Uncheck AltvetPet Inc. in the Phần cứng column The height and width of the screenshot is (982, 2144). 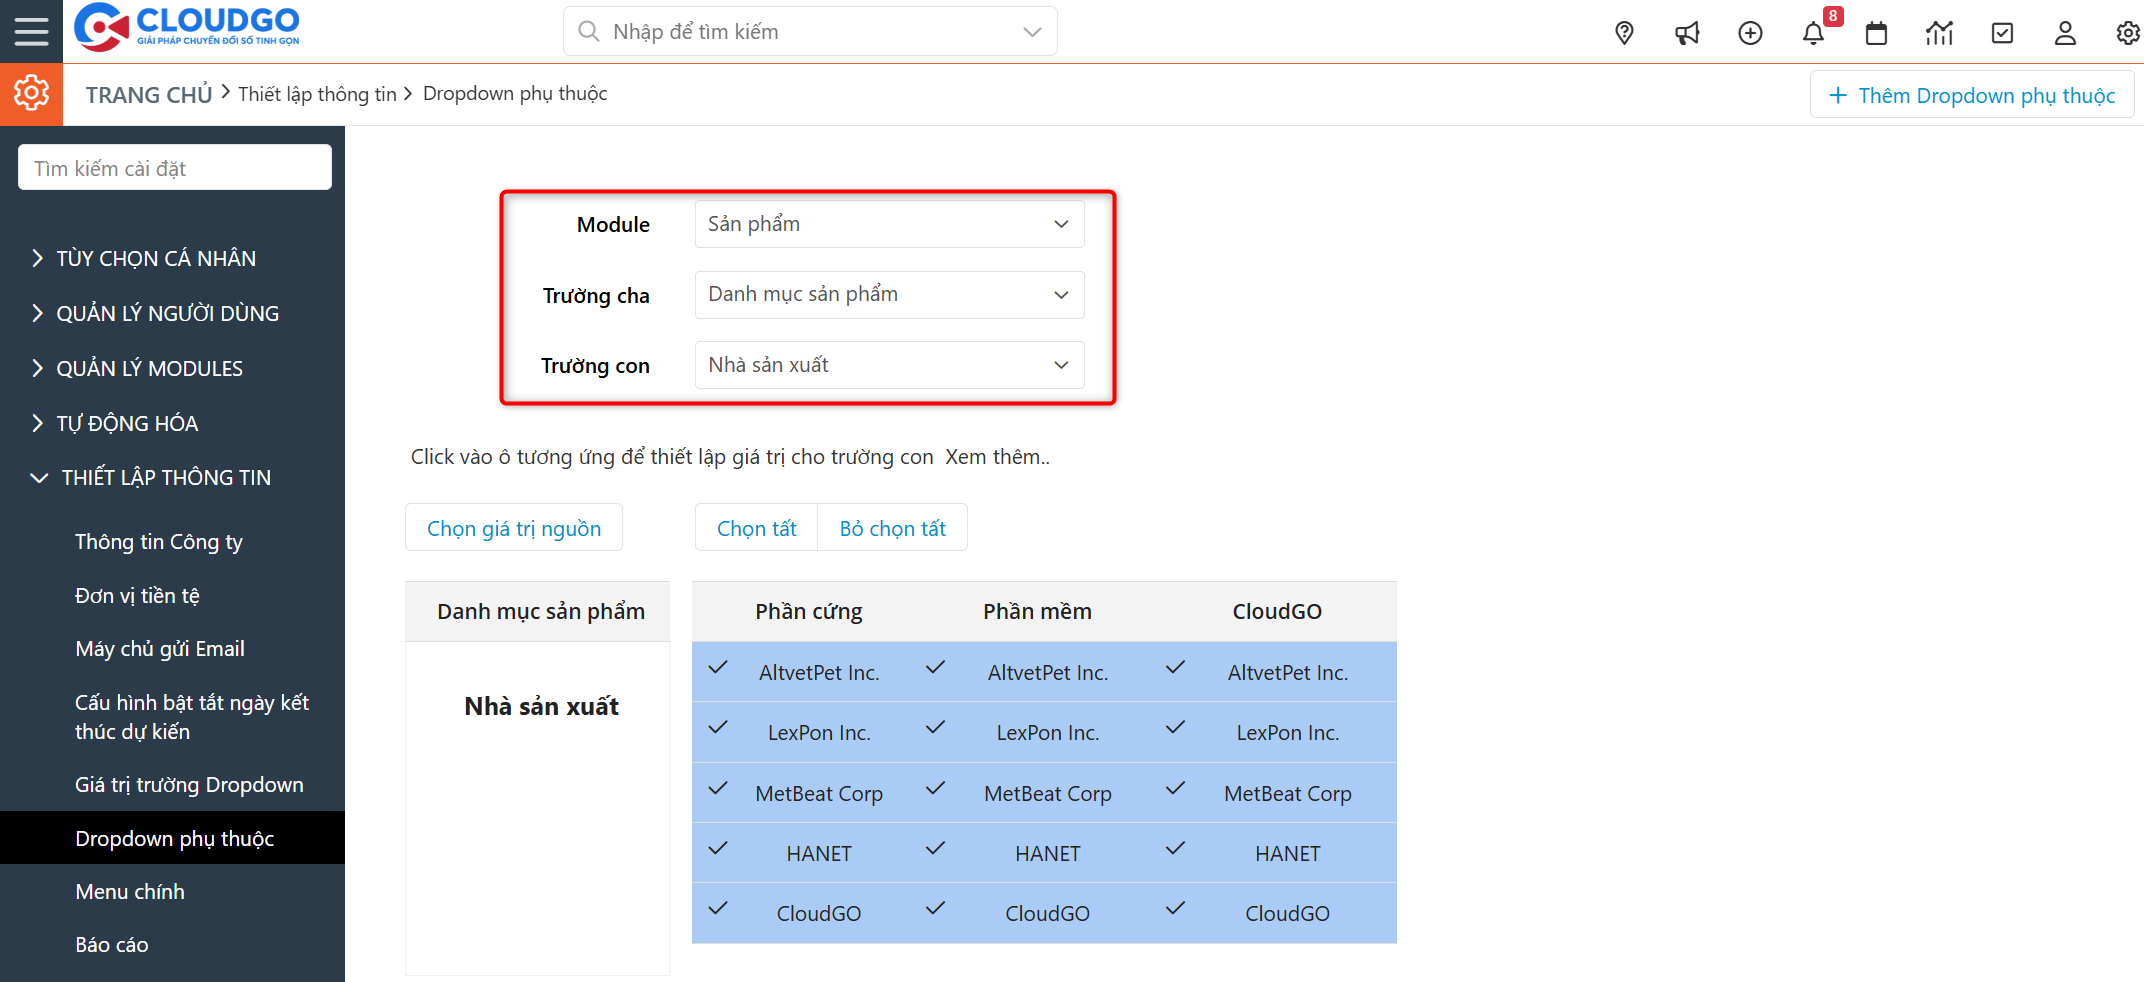[718, 670]
